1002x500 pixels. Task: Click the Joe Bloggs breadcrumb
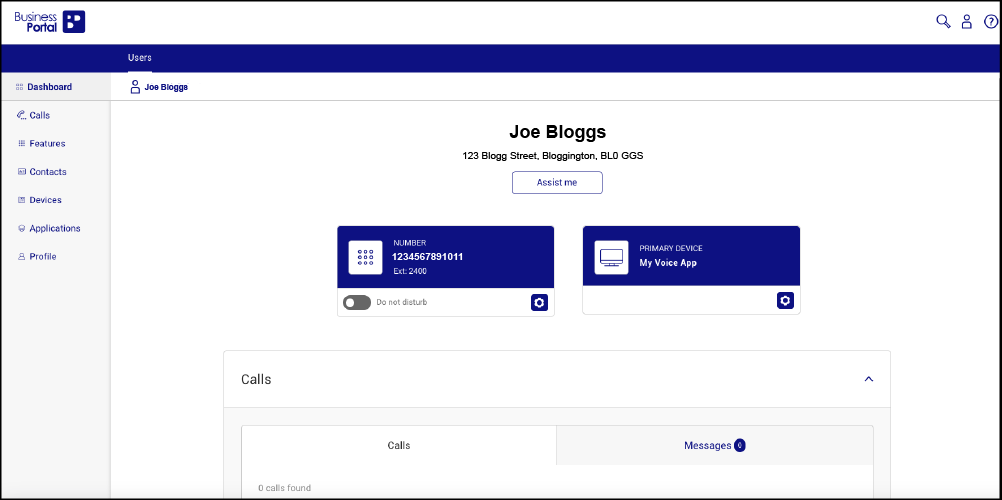pos(159,87)
